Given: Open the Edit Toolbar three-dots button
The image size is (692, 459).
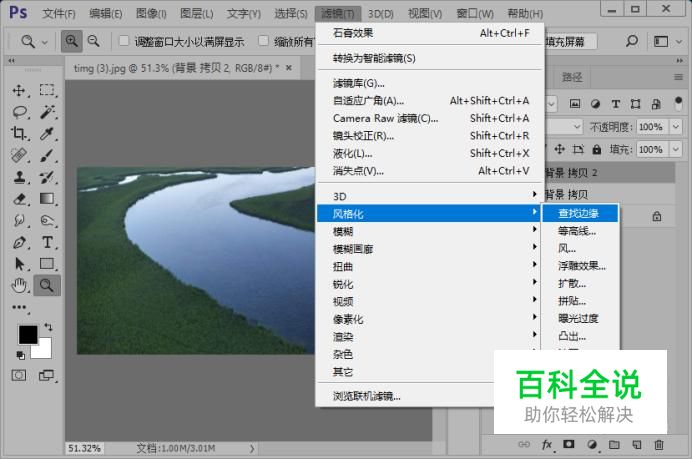Looking at the screenshot, I should point(19,307).
